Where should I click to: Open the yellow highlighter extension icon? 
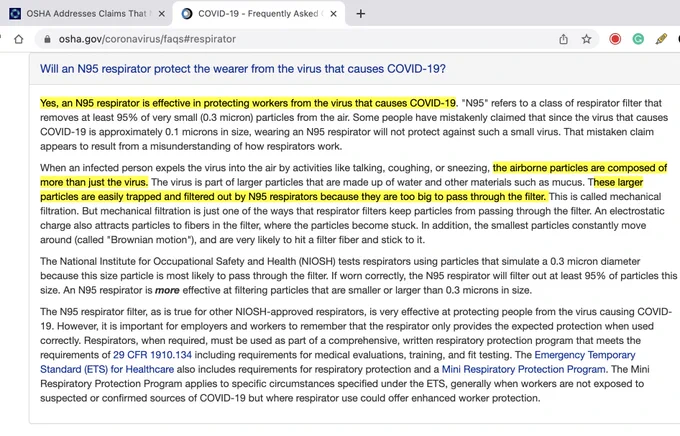pyautogui.click(x=661, y=39)
